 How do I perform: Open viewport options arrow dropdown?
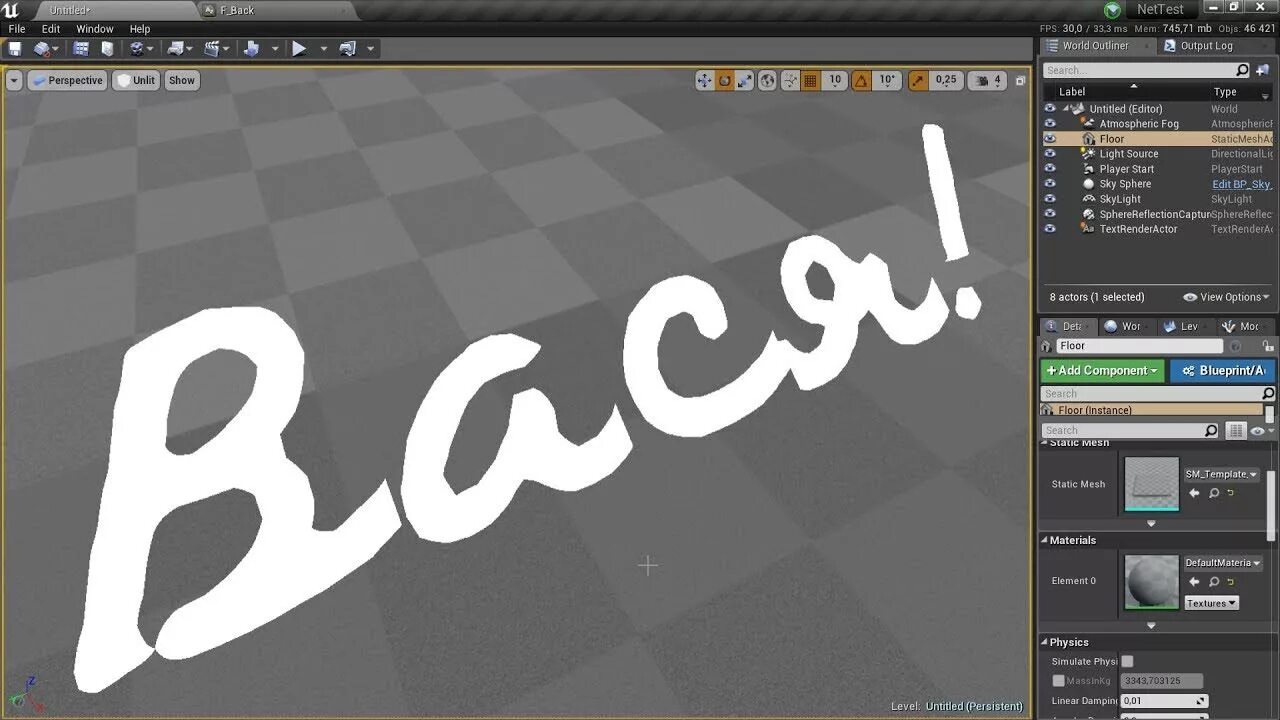[14, 80]
